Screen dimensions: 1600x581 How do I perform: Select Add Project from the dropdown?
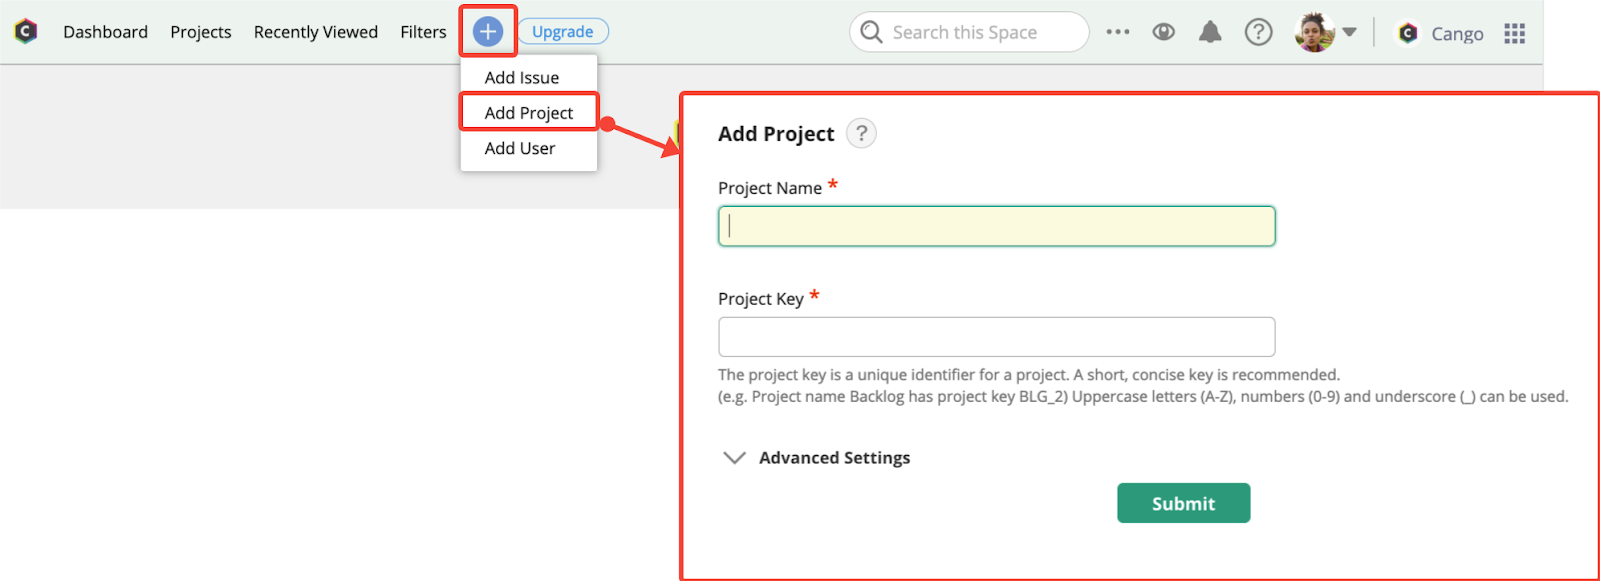[528, 112]
